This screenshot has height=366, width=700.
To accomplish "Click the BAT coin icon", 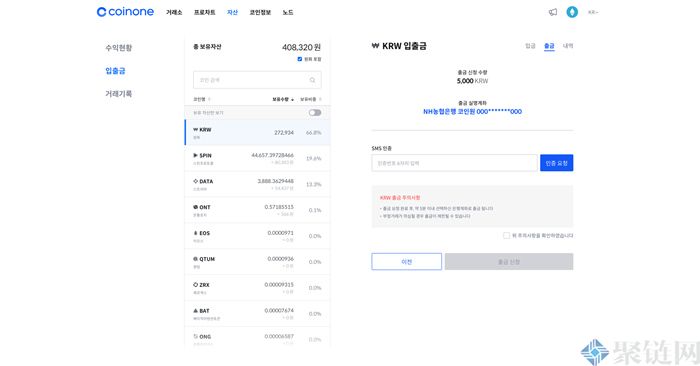I will (195, 311).
